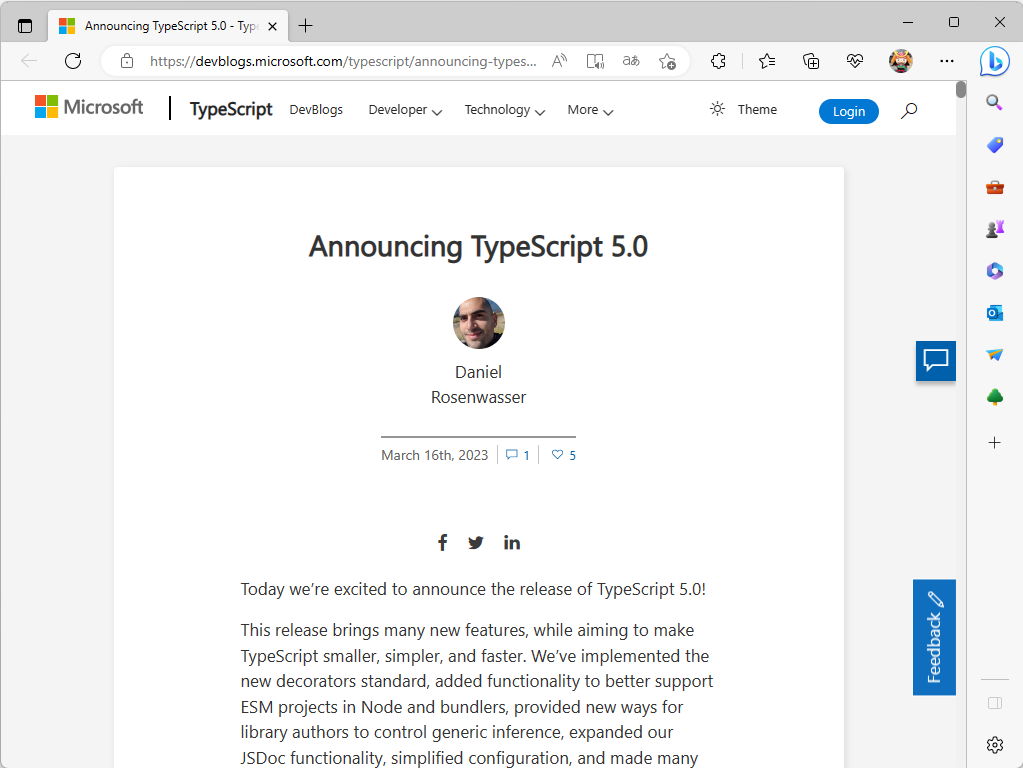Click the Translate page icon

[631, 61]
